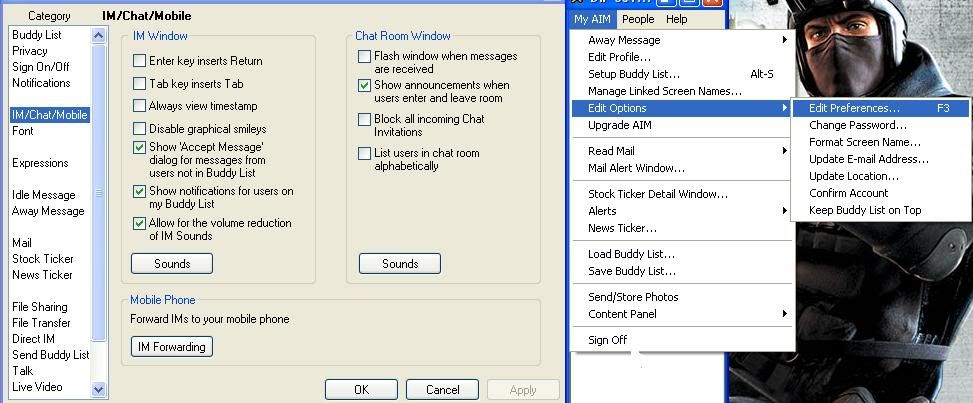Enable 'Flash window when messages are received'
973x403 pixels.
coord(365,56)
